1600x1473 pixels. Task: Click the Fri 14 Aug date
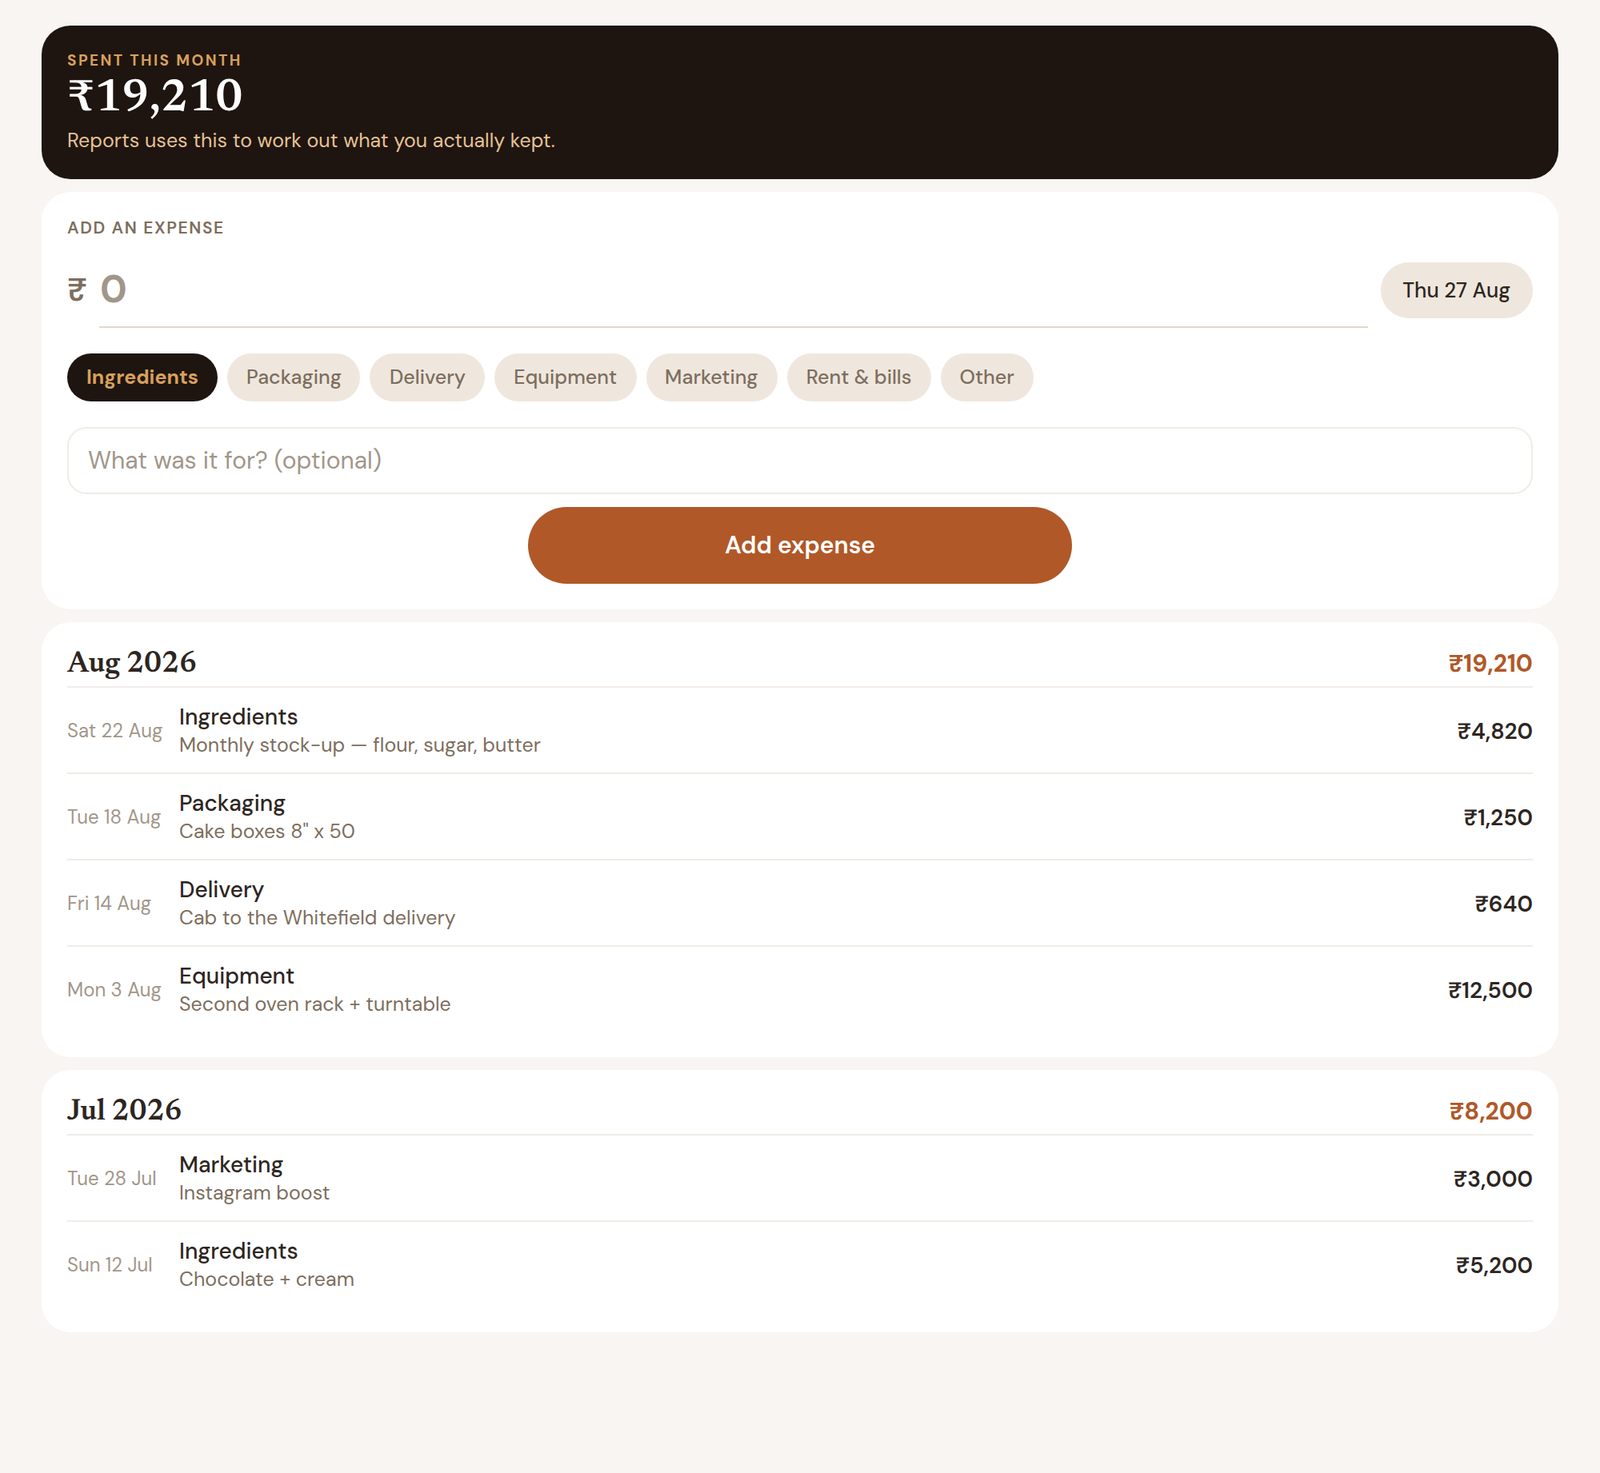(109, 903)
